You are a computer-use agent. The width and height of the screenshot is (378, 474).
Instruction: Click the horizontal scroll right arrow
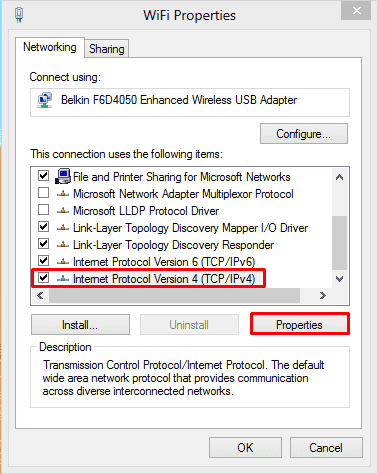(x=322, y=296)
